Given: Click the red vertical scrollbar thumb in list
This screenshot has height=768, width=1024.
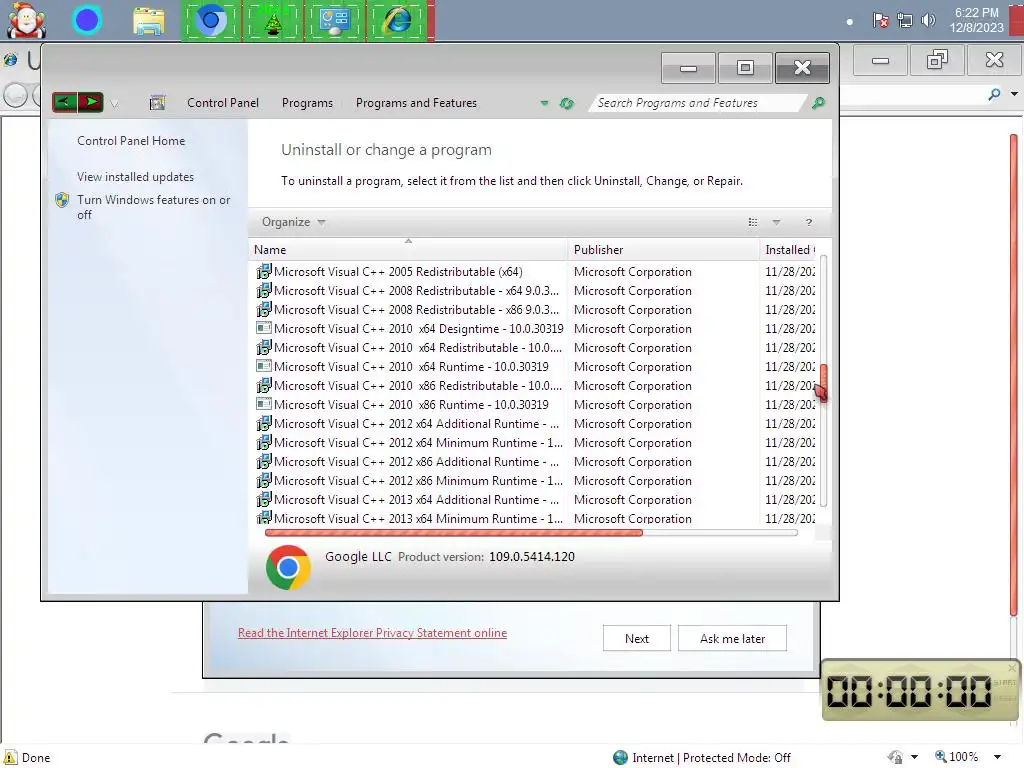Looking at the screenshot, I should point(823,383).
